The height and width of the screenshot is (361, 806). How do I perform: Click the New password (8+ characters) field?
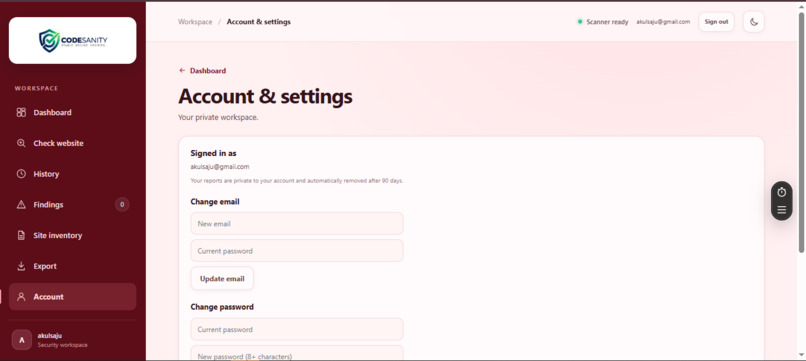(297, 354)
